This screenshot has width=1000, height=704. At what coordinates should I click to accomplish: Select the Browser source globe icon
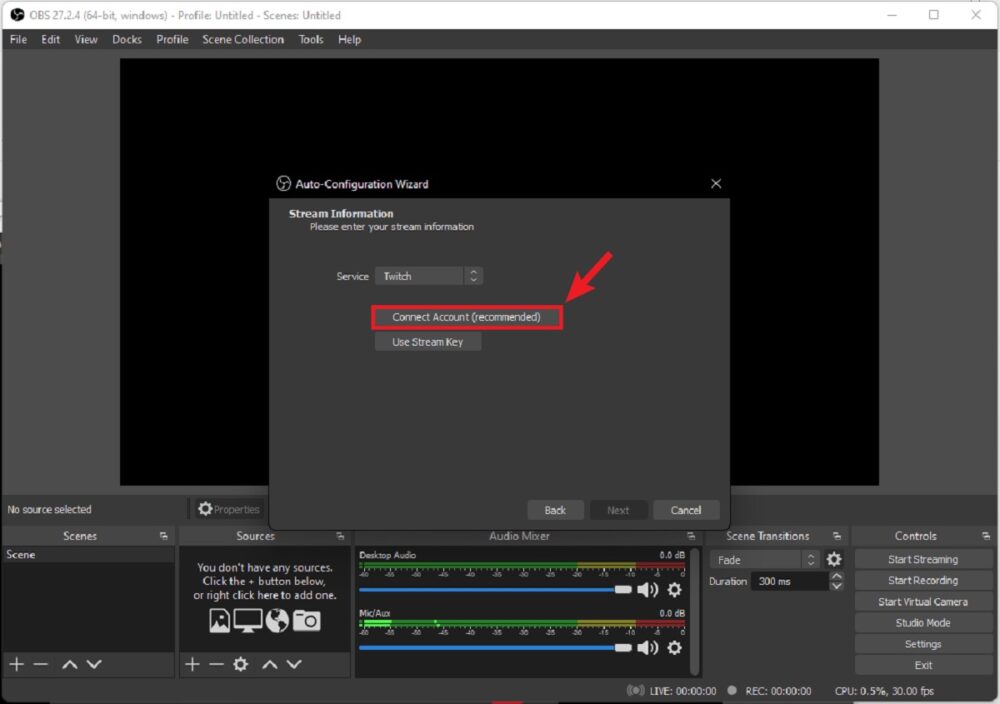[276, 620]
